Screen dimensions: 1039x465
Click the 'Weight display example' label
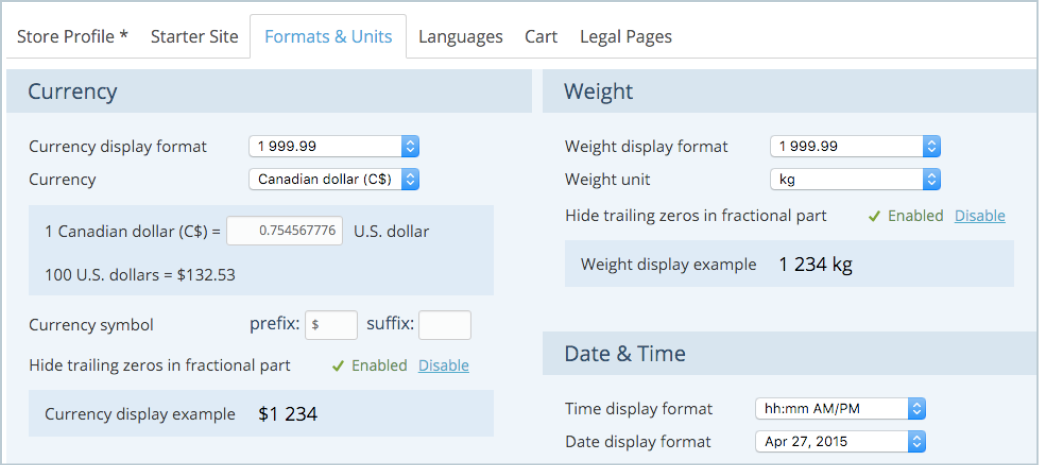[x=669, y=265]
